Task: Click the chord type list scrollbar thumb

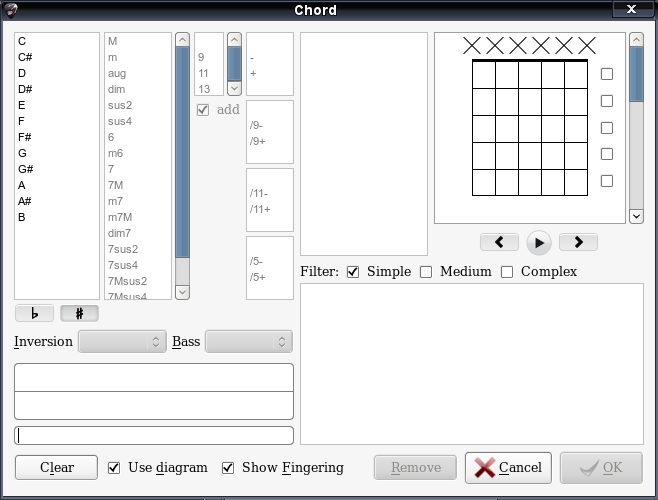Action: point(182,152)
